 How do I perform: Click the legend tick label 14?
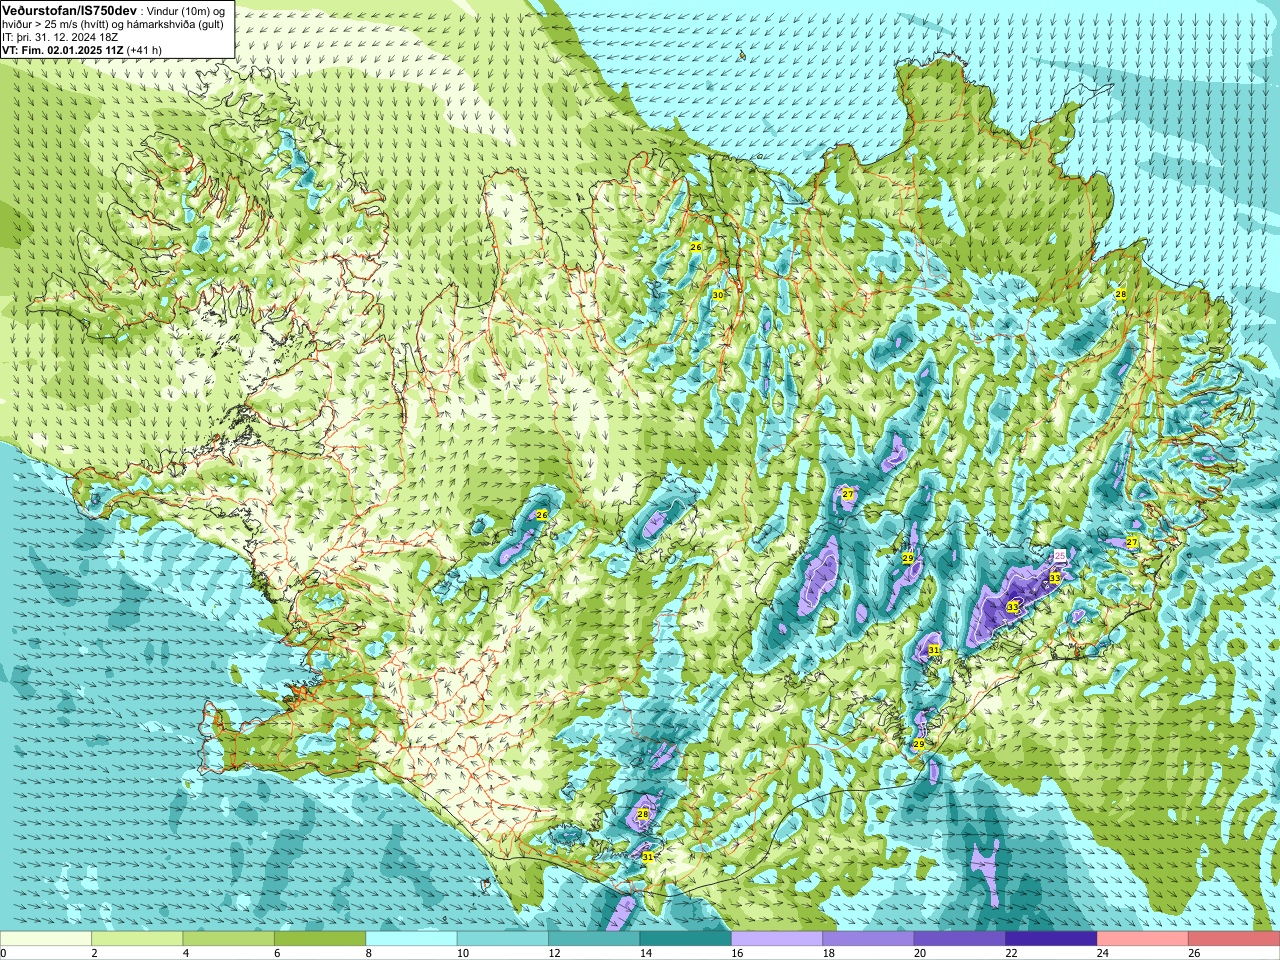[x=645, y=953]
